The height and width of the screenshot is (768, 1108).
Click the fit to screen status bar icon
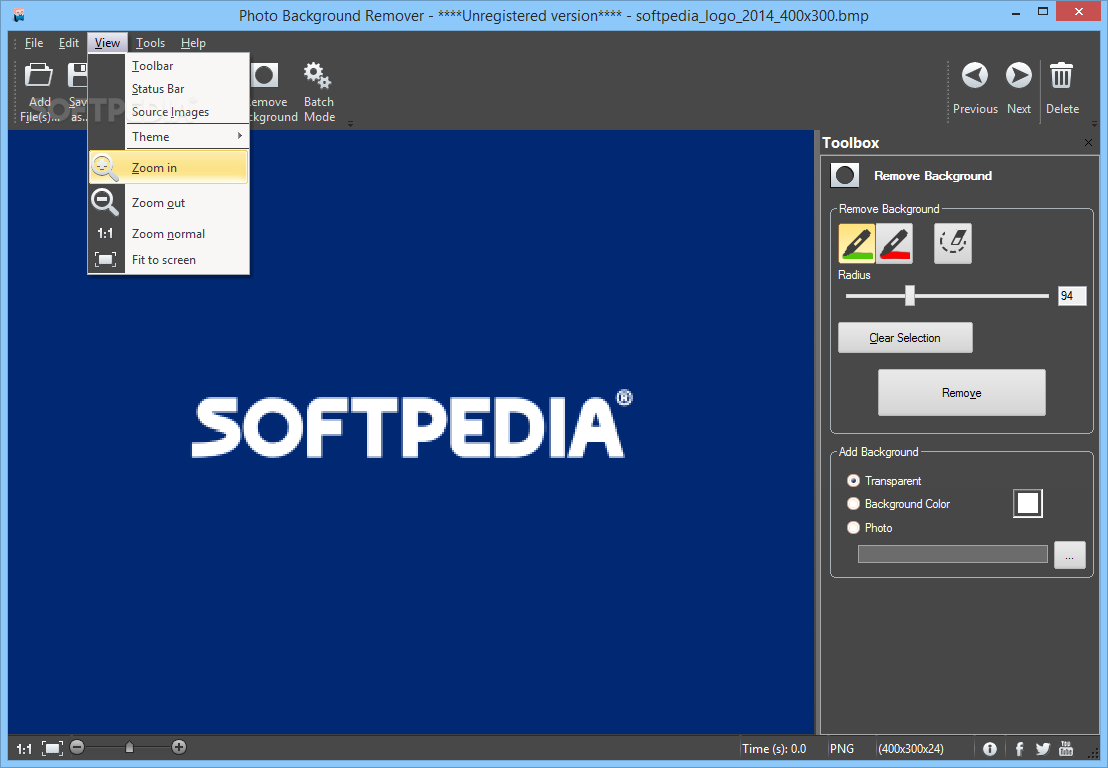(x=52, y=748)
